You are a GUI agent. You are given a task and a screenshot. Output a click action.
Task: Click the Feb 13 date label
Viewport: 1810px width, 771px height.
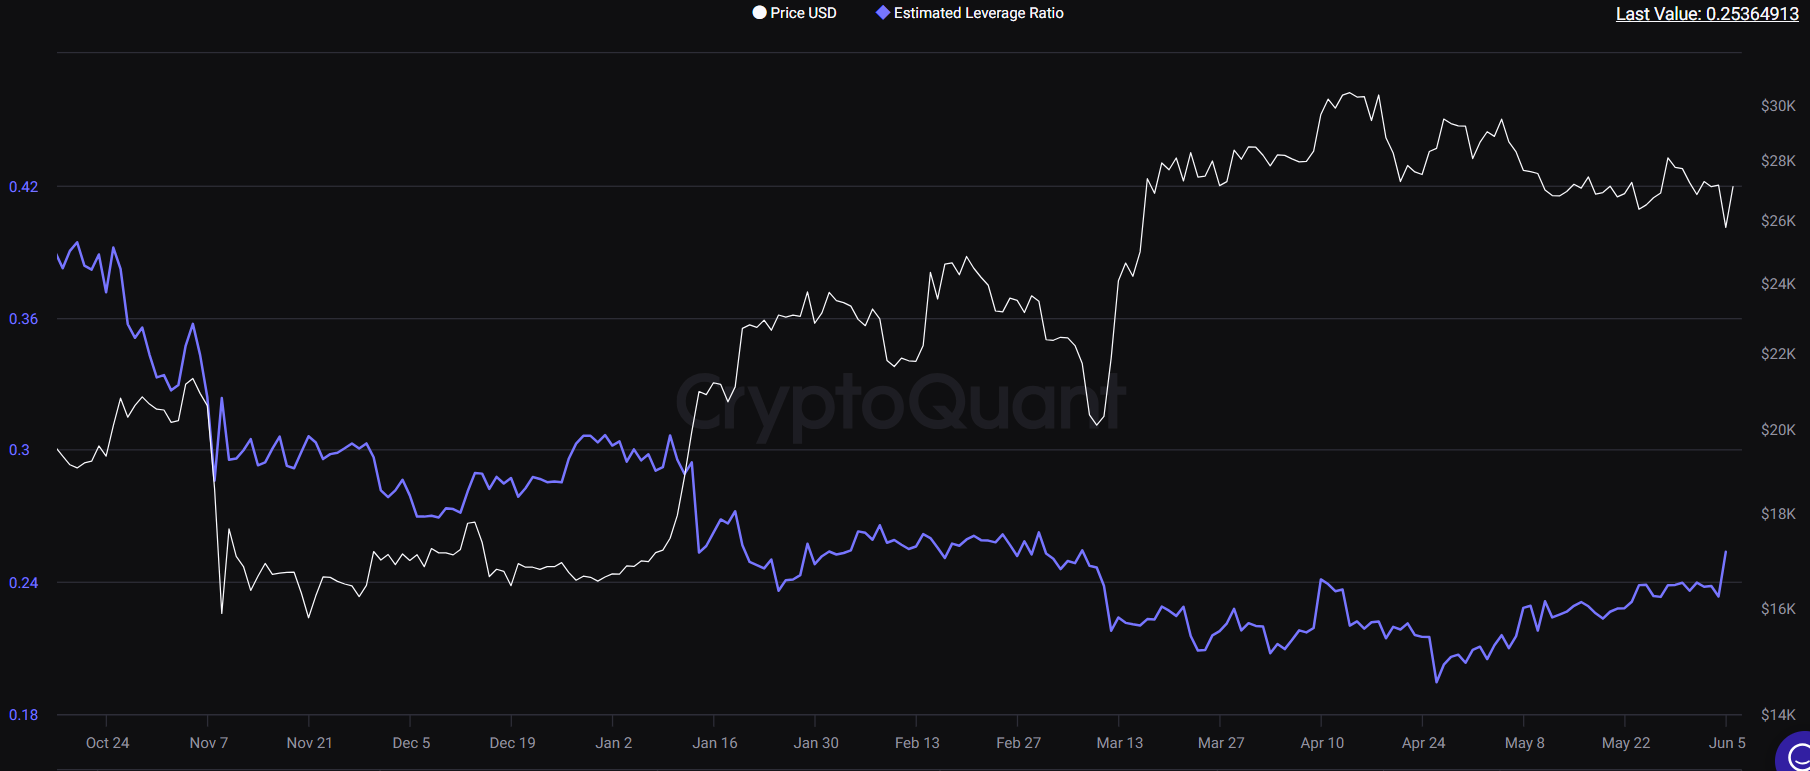click(917, 743)
